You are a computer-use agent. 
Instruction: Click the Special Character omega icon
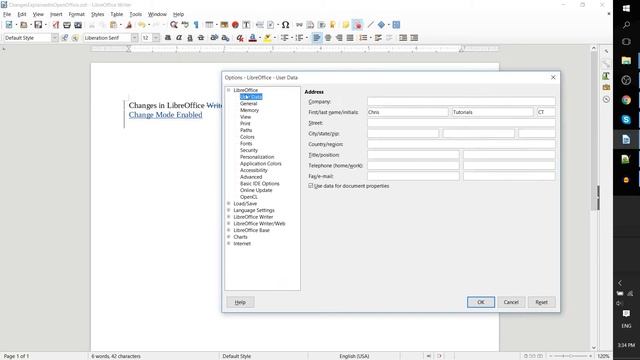tap(285, 25)
